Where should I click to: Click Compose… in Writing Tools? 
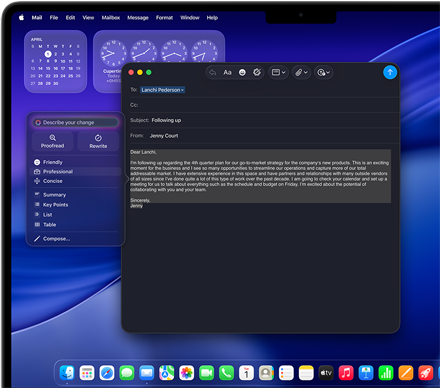pyautogui.click(x=76, y=239)
